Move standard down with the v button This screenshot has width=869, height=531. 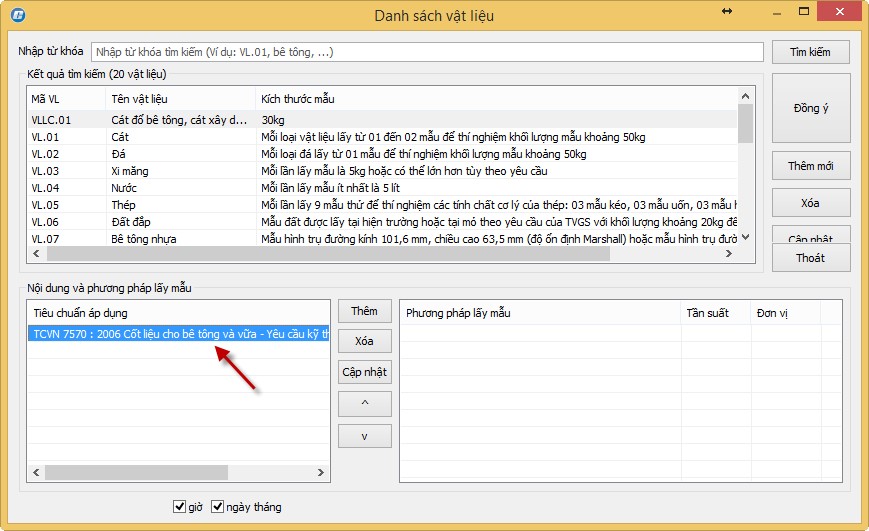[x=364, y=436]
